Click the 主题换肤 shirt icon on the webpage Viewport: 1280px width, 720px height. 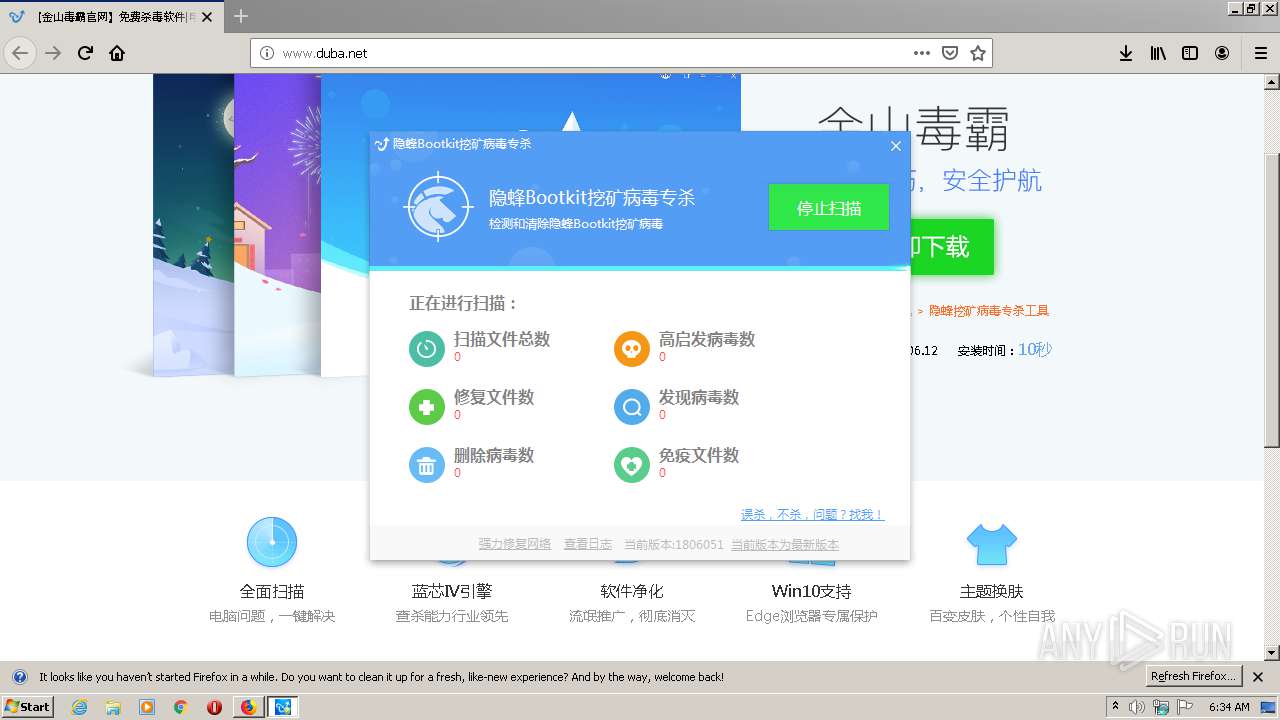pyautogui.click(x=991, y=544)
